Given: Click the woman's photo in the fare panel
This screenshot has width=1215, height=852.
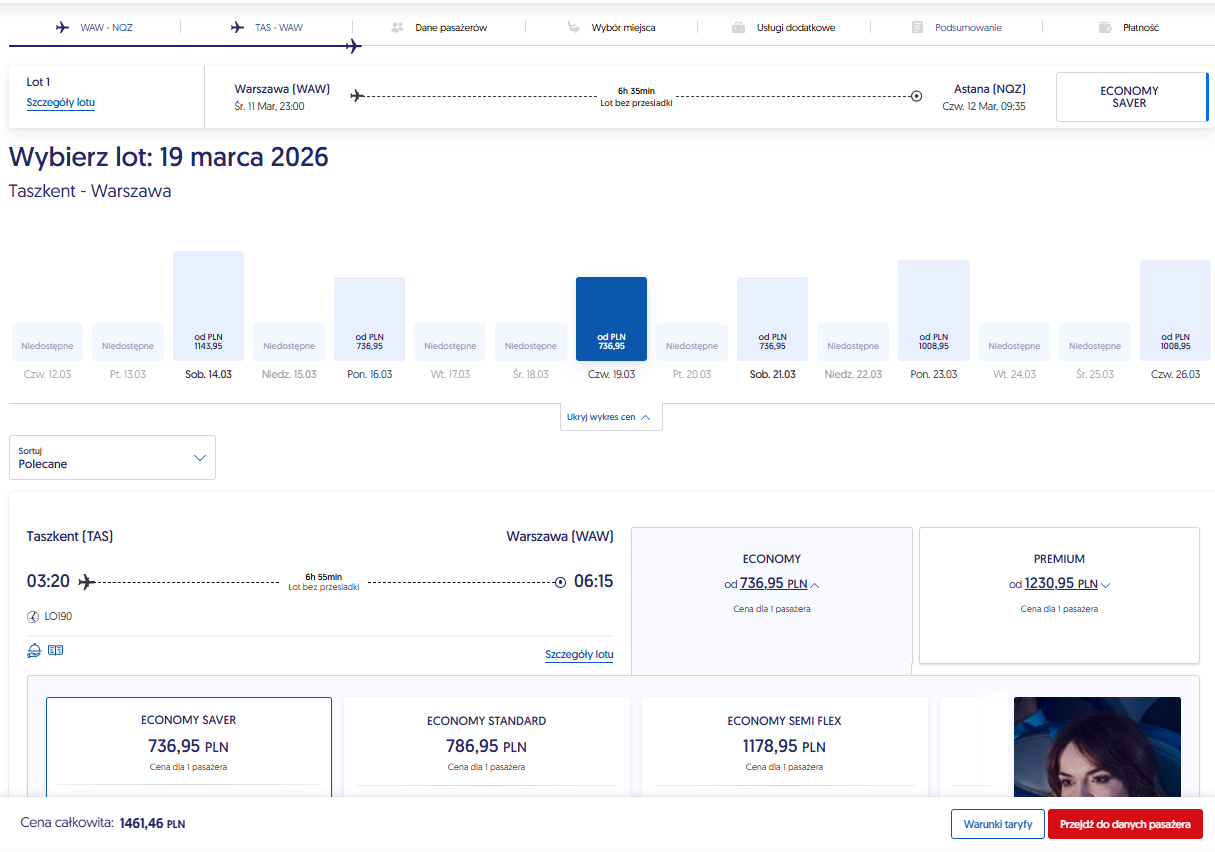Looking at the screenshot, I should pos(1097,747).
